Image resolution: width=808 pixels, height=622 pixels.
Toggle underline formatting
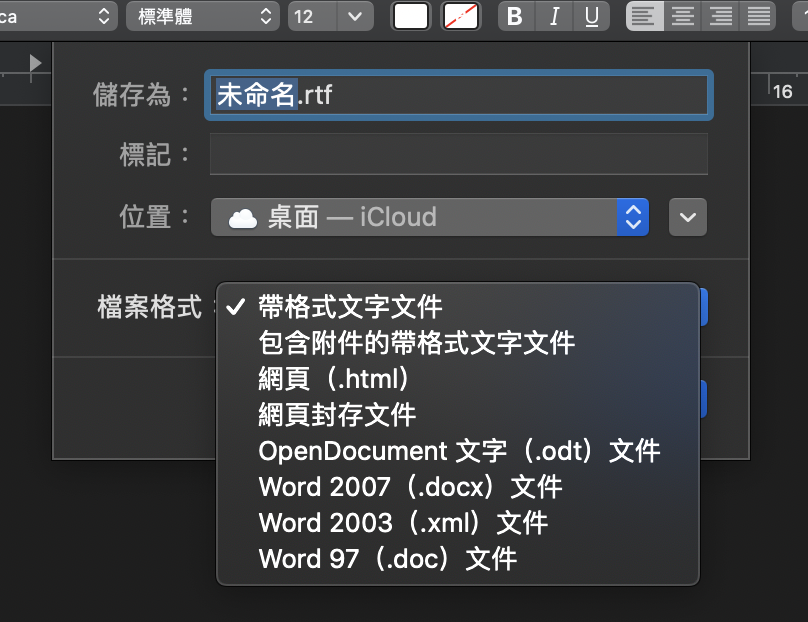point(592,16)
